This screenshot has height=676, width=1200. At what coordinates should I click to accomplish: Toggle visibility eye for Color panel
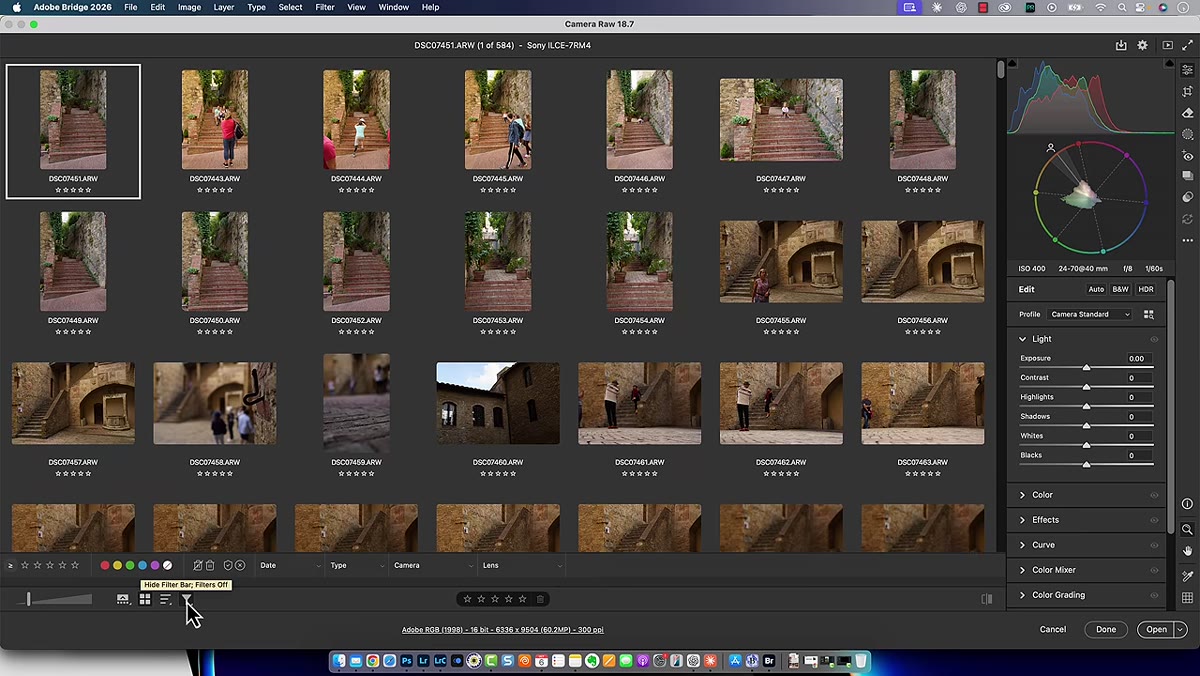[x=1154, y=495]
